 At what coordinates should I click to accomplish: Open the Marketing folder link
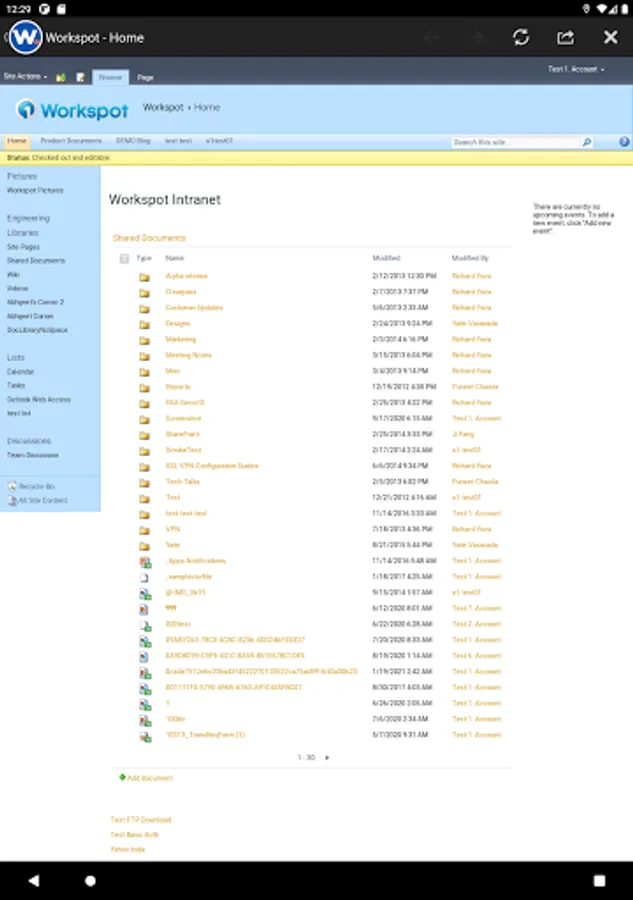tap(180, 339)
